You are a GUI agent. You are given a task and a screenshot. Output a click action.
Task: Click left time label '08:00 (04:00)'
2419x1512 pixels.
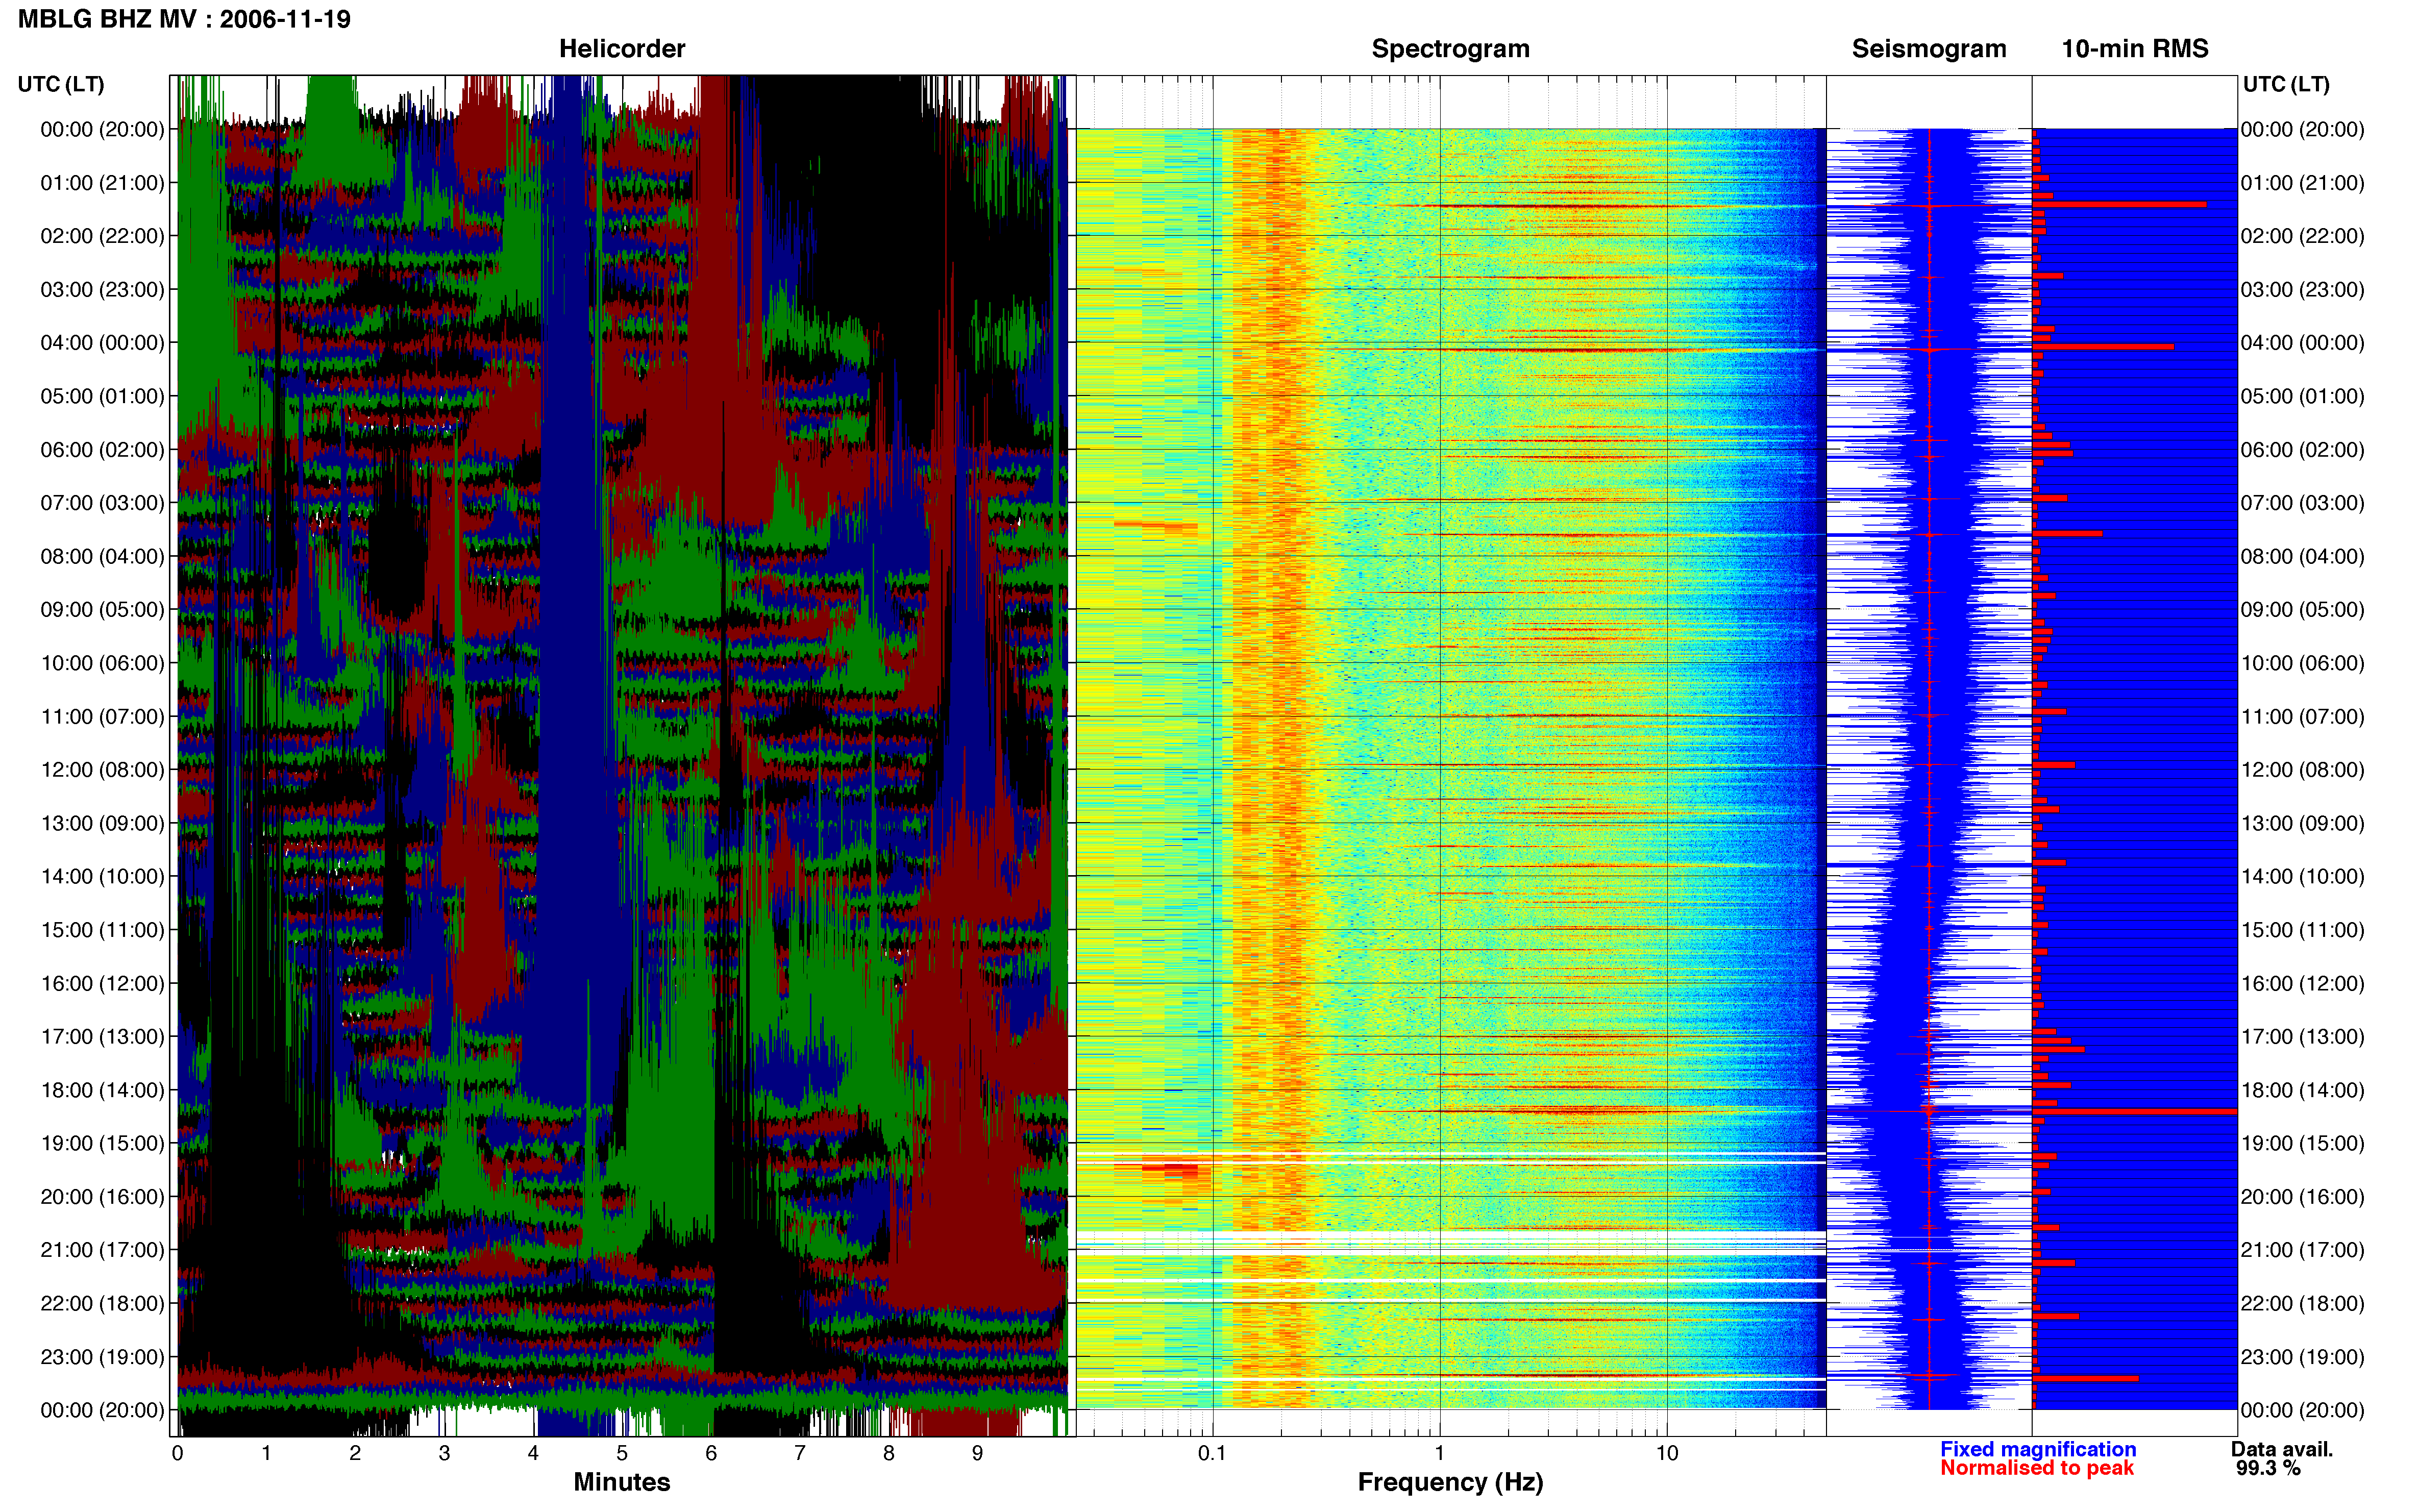coord(102,556)
